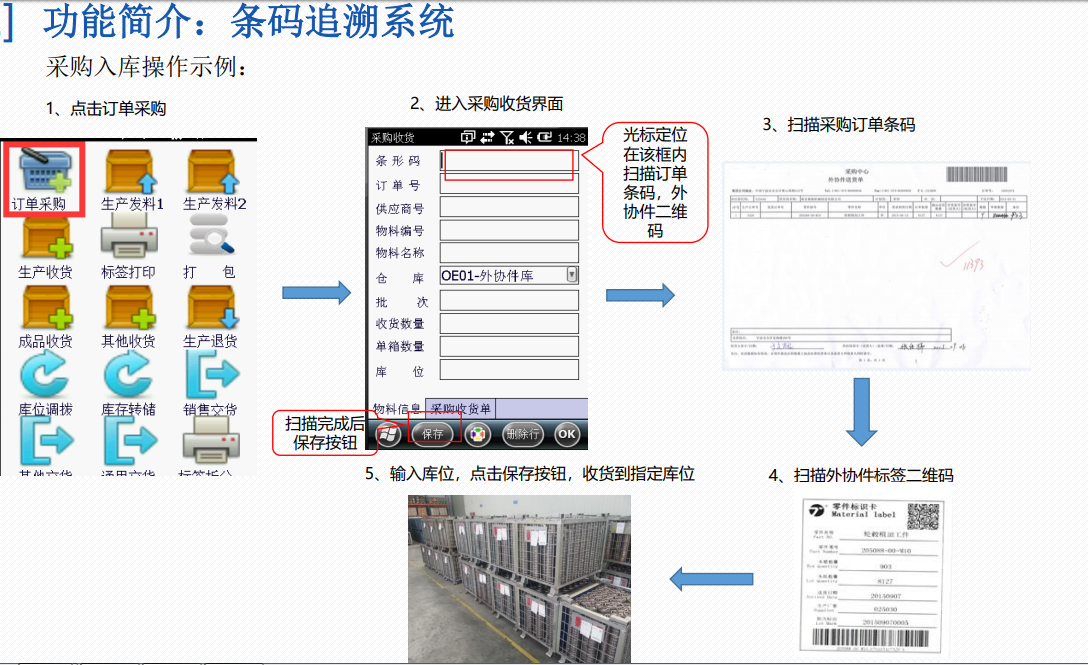Open the 通用交货 exit arrow icon

click(130, 441)
